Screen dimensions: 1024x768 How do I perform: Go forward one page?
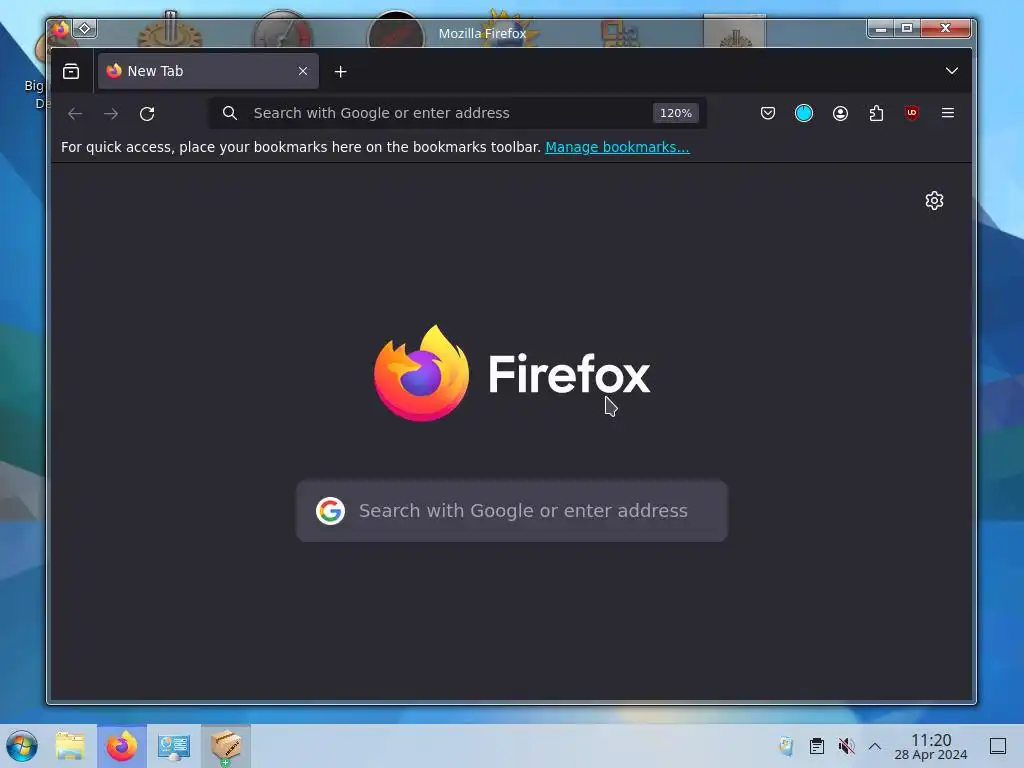111,114
